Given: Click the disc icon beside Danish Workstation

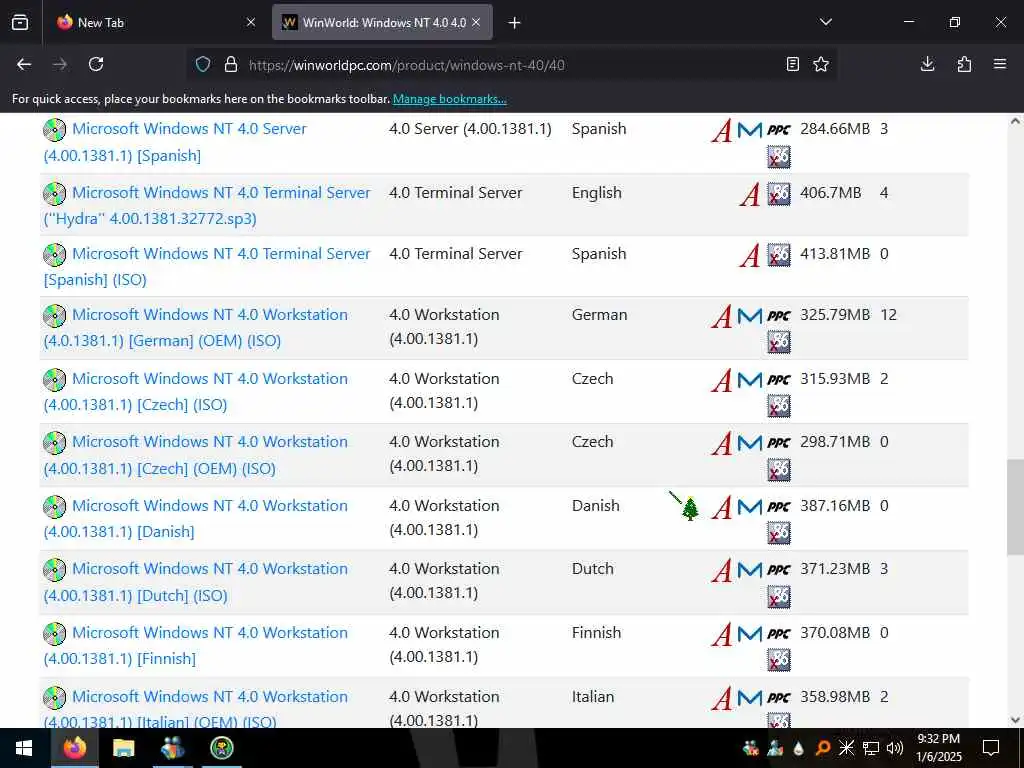Looking at the screenshot, I should (x=54, y=506).
